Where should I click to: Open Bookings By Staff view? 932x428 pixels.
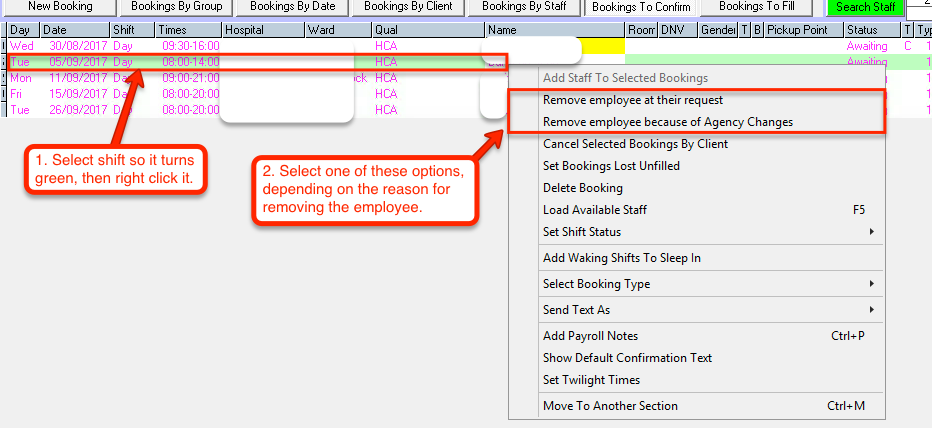click(524, 7)
